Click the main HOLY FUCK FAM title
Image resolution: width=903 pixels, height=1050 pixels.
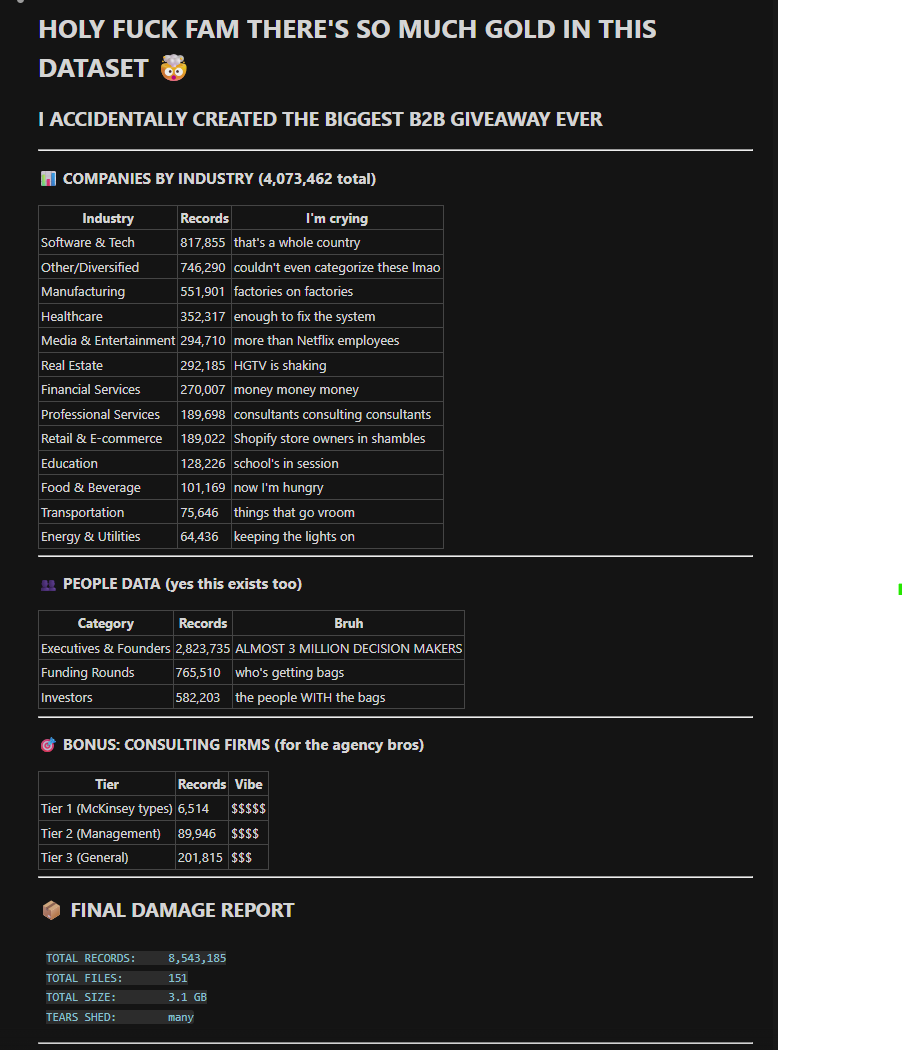point(346,29)
